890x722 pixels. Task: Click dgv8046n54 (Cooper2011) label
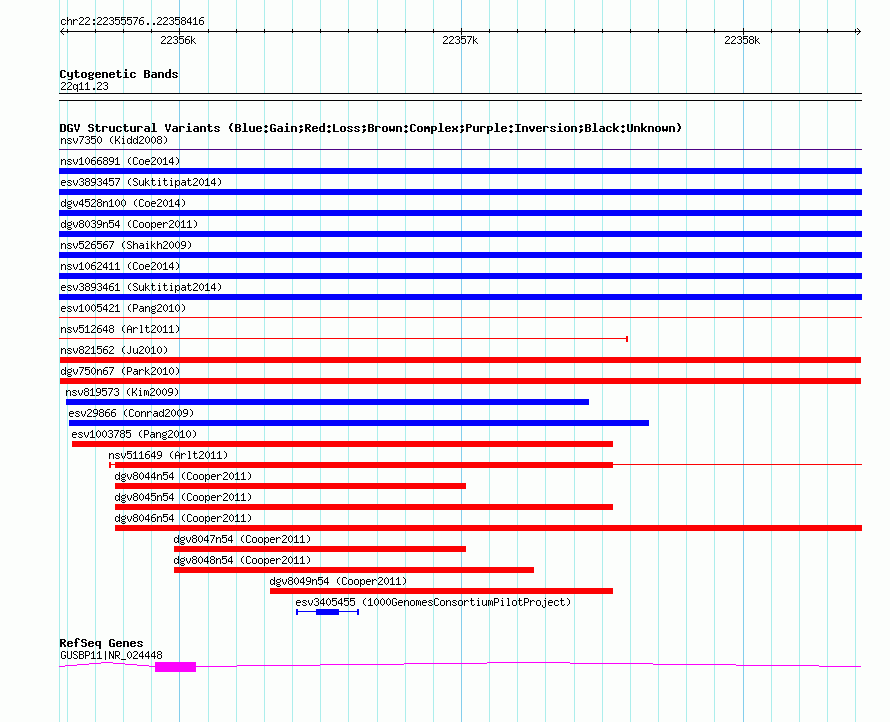(183, 518)
